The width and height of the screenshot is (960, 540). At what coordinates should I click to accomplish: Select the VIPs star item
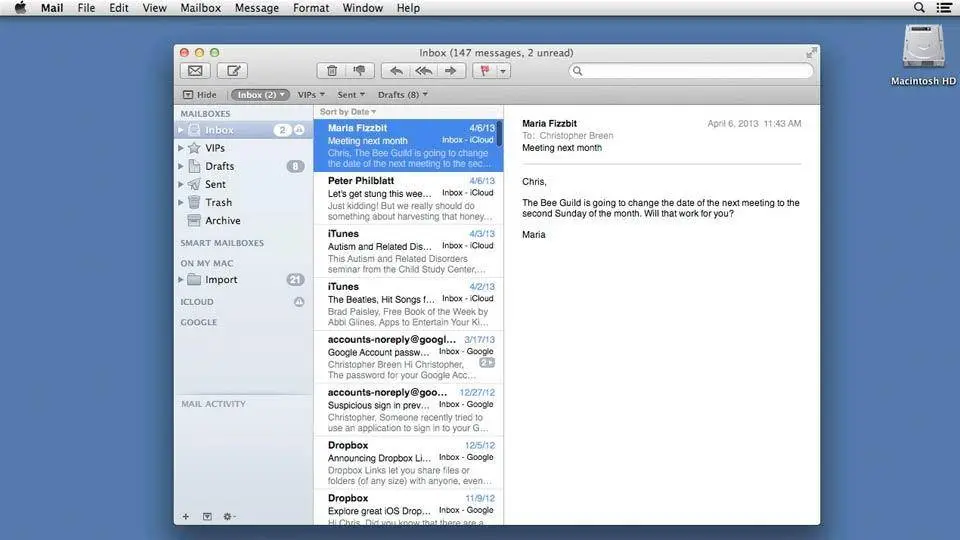point(243,148)
